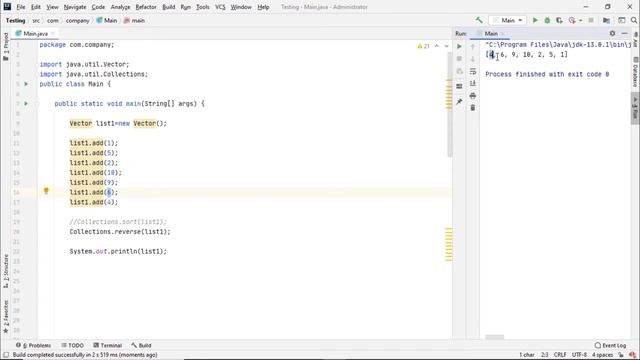Viewport: 640px width, 360px height.
Task: Click the profiler run icon
Action: [x=572, y=20]
